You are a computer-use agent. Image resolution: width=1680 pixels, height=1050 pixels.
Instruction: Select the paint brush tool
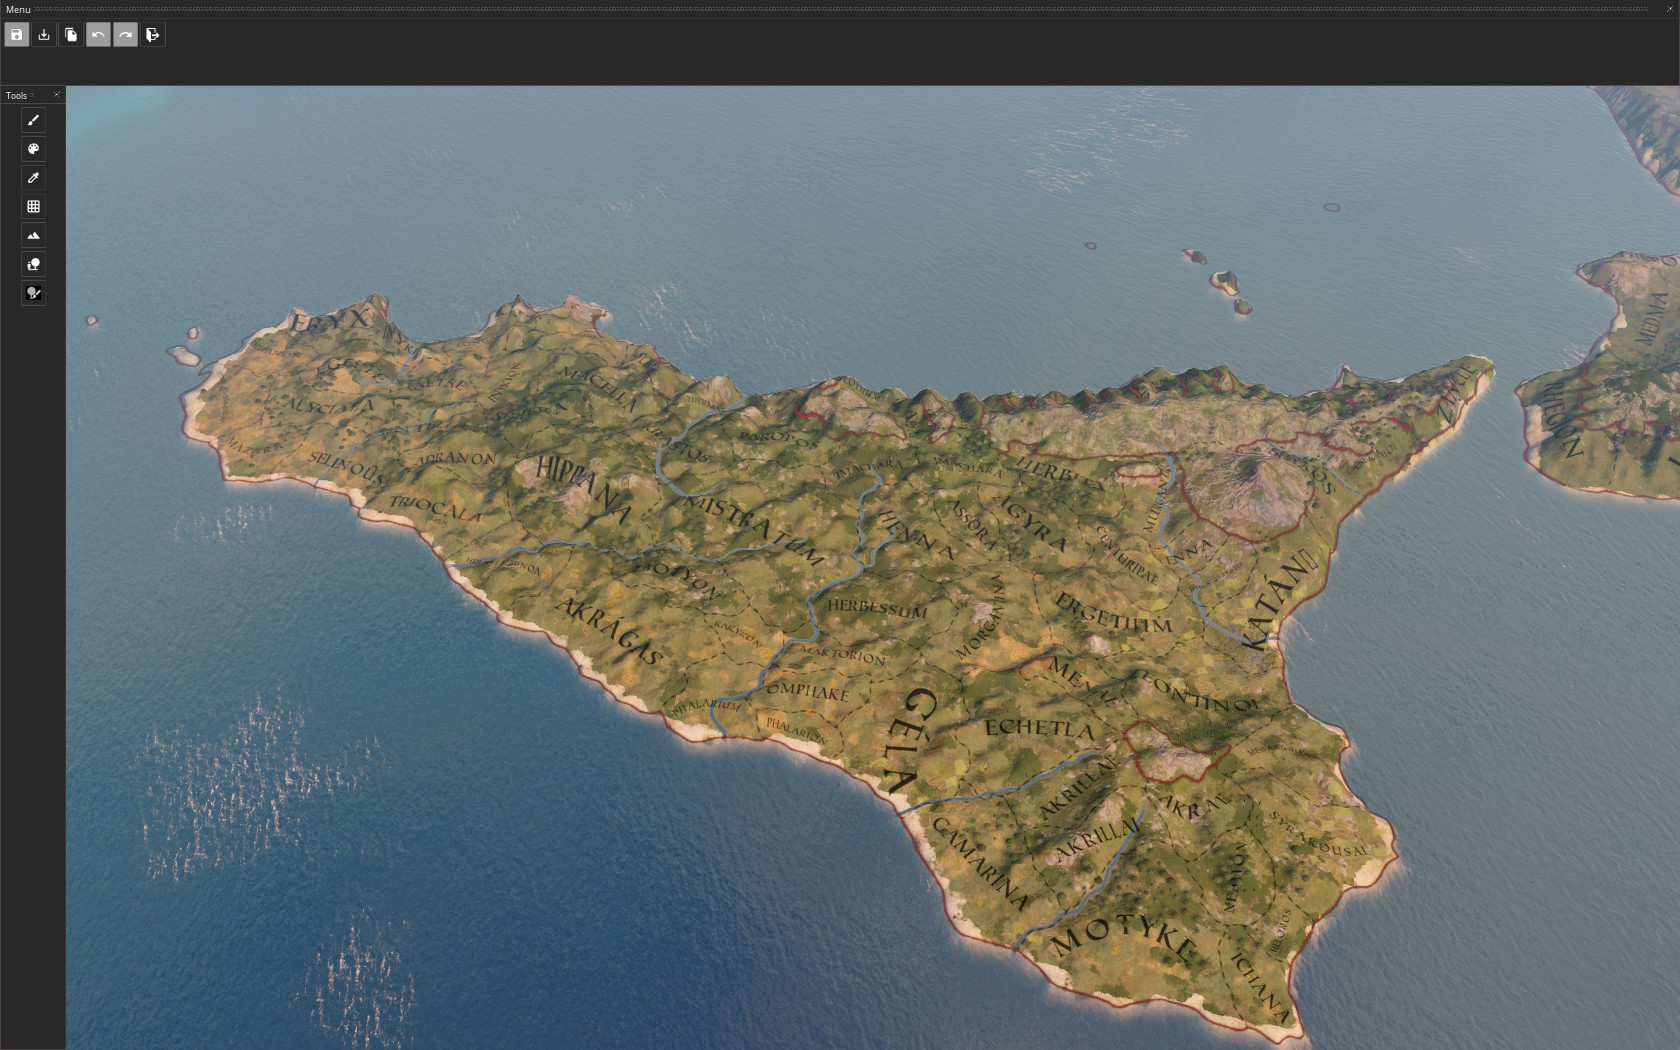33,120
